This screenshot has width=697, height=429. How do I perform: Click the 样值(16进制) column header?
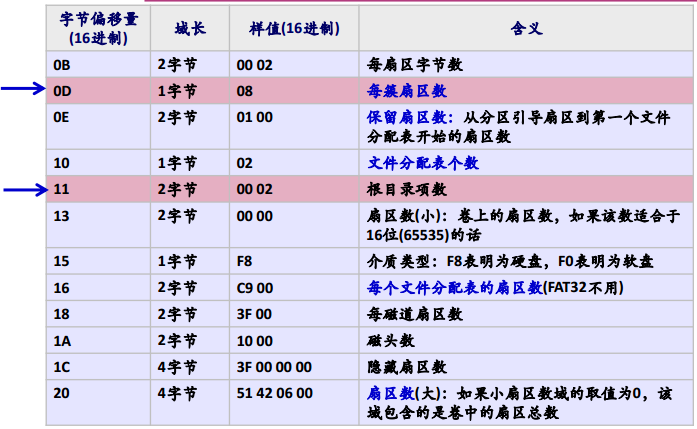[292, 29]
